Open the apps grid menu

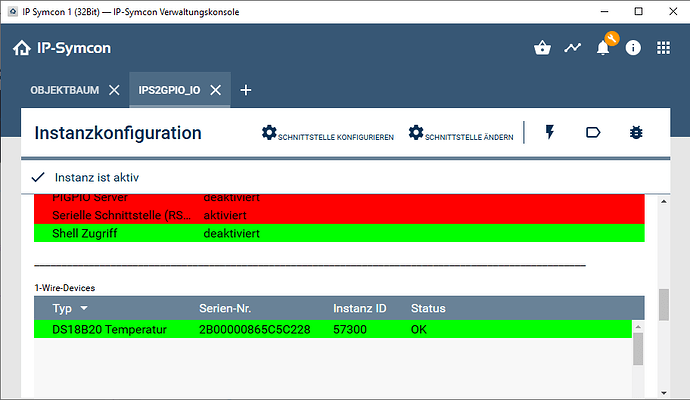pyautogui.click(x=663, y=48)
